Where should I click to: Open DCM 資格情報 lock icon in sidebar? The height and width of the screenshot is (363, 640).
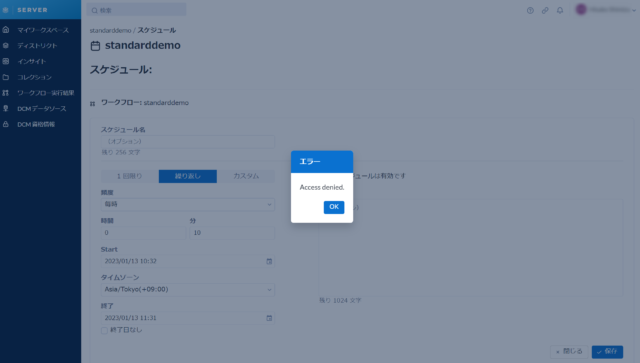6,124
